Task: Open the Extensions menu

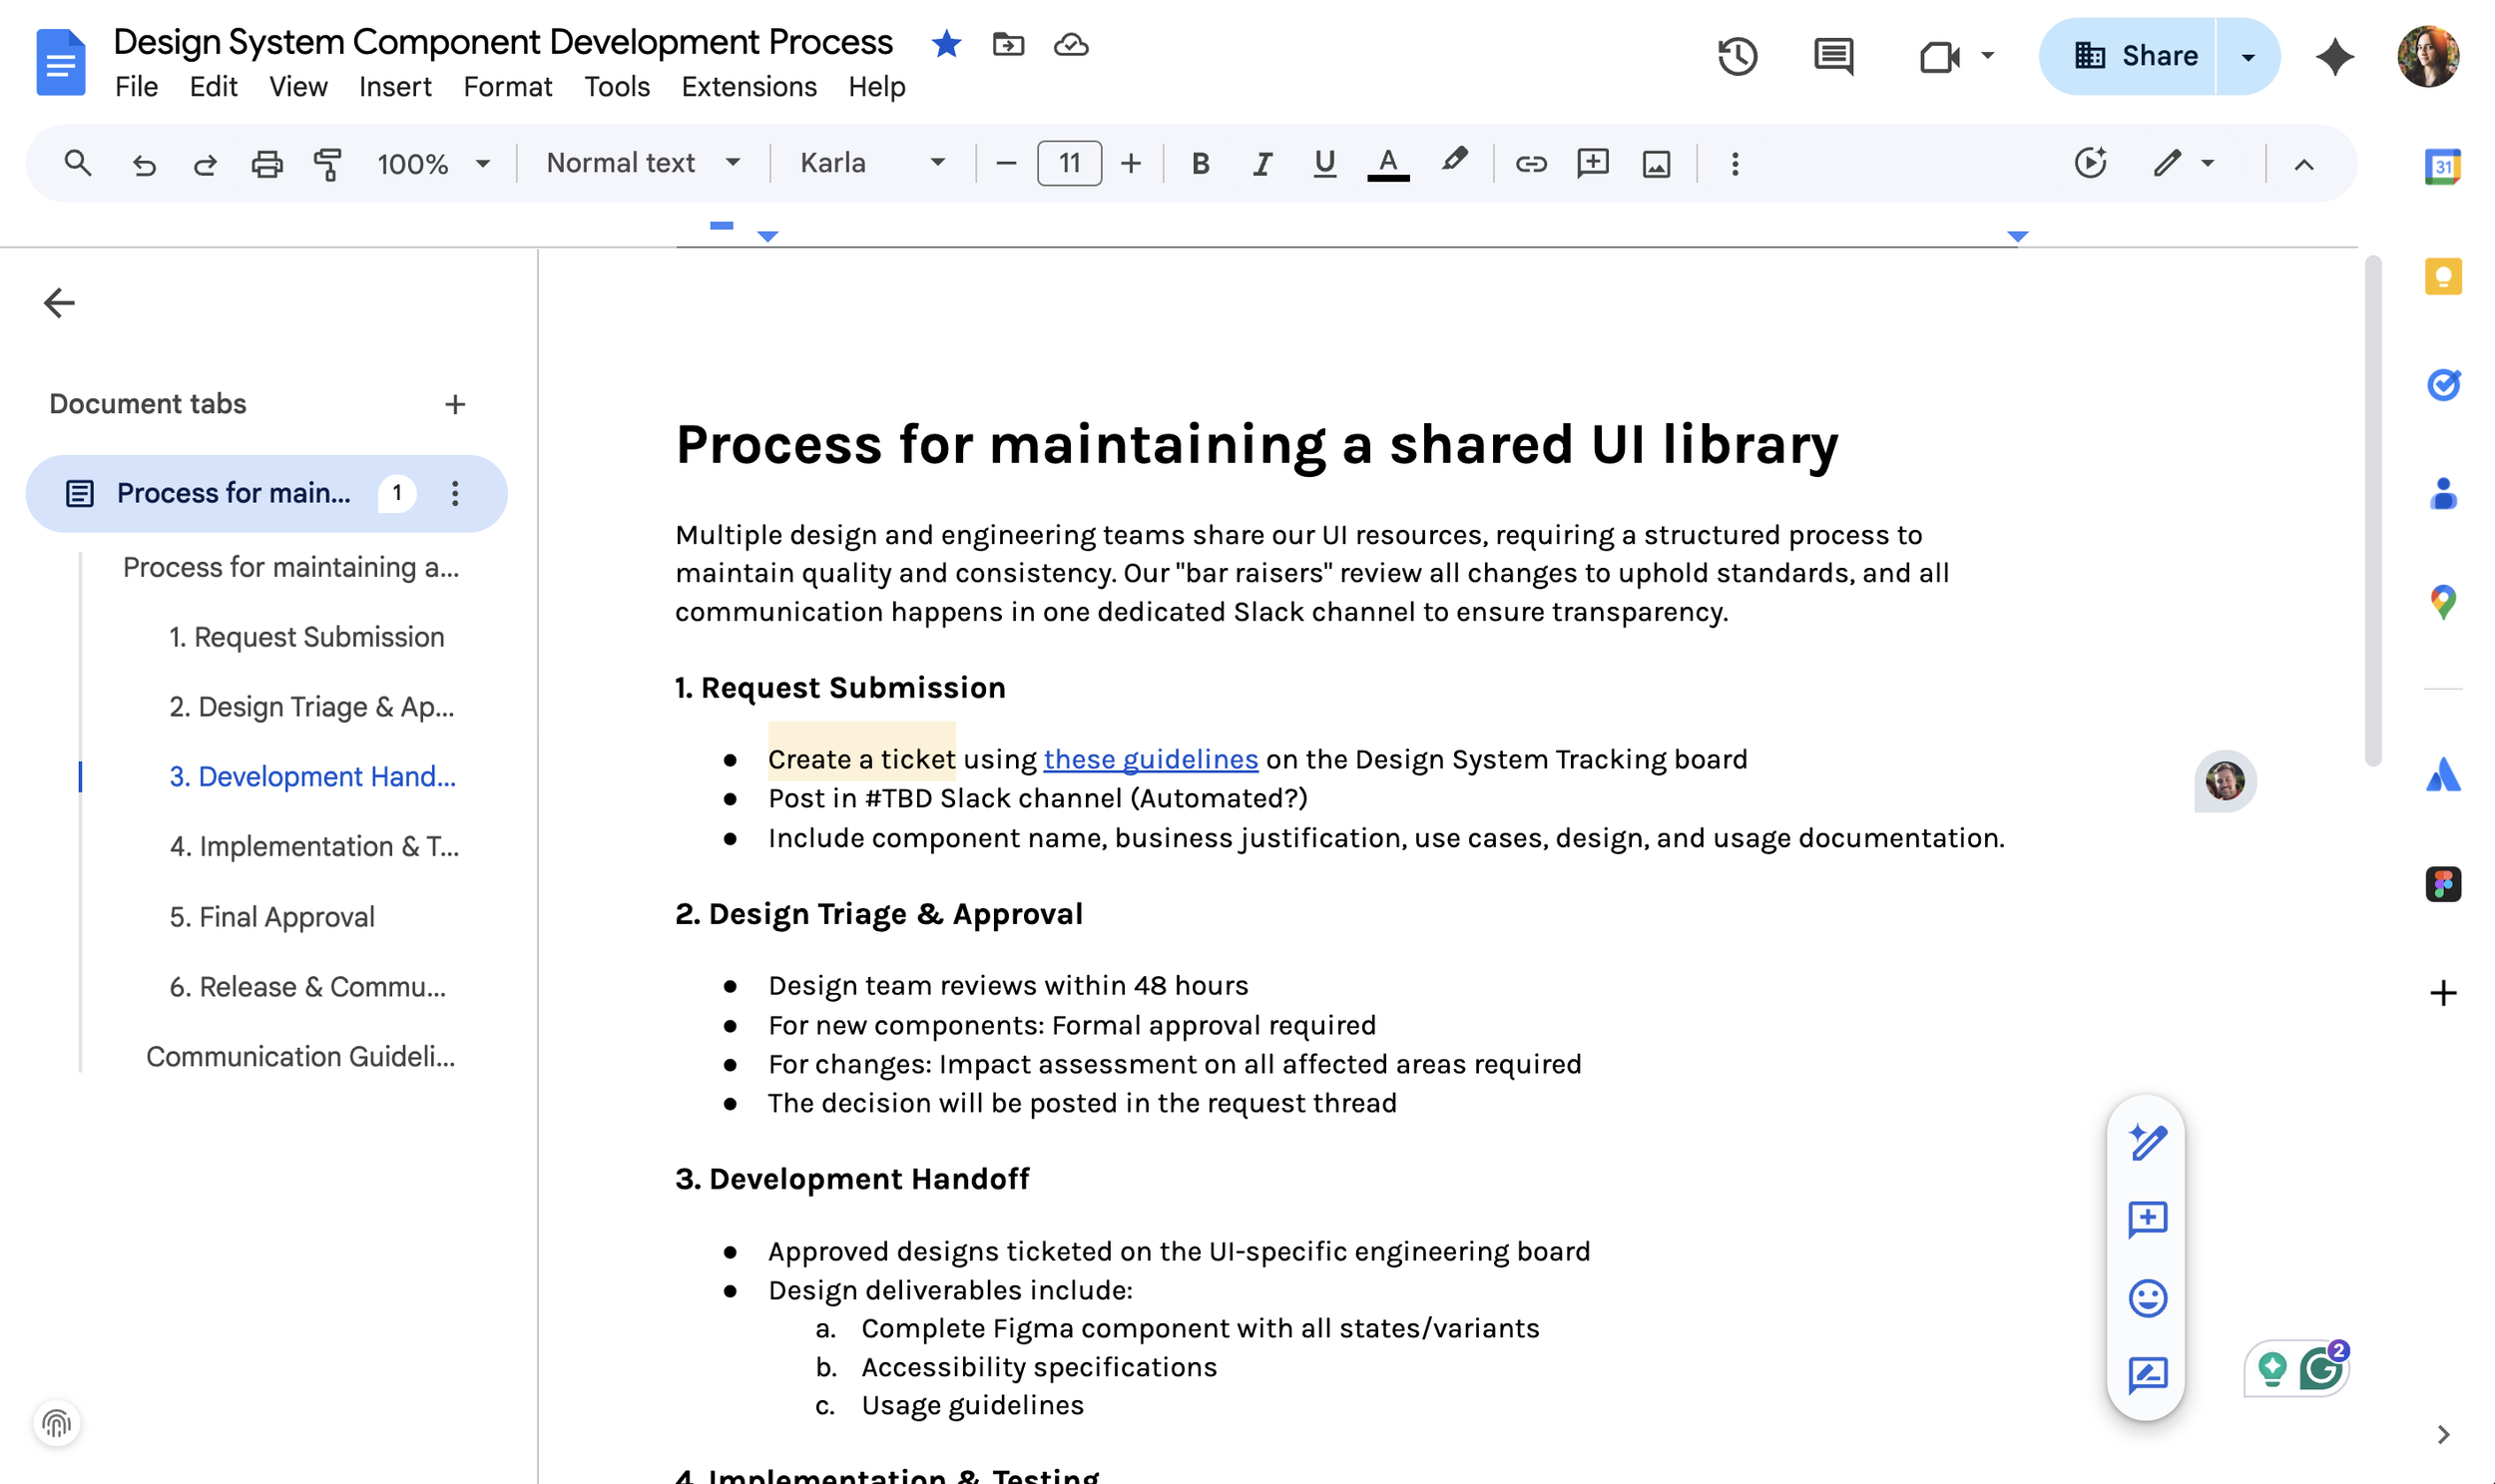Action: click(x=748, y=87)
